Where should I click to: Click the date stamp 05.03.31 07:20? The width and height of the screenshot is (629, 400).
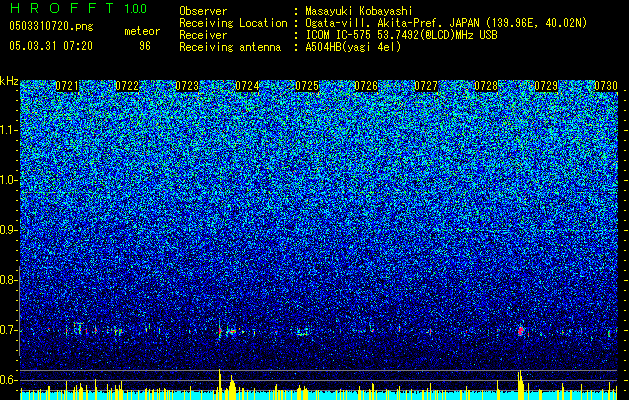(51, 46)
